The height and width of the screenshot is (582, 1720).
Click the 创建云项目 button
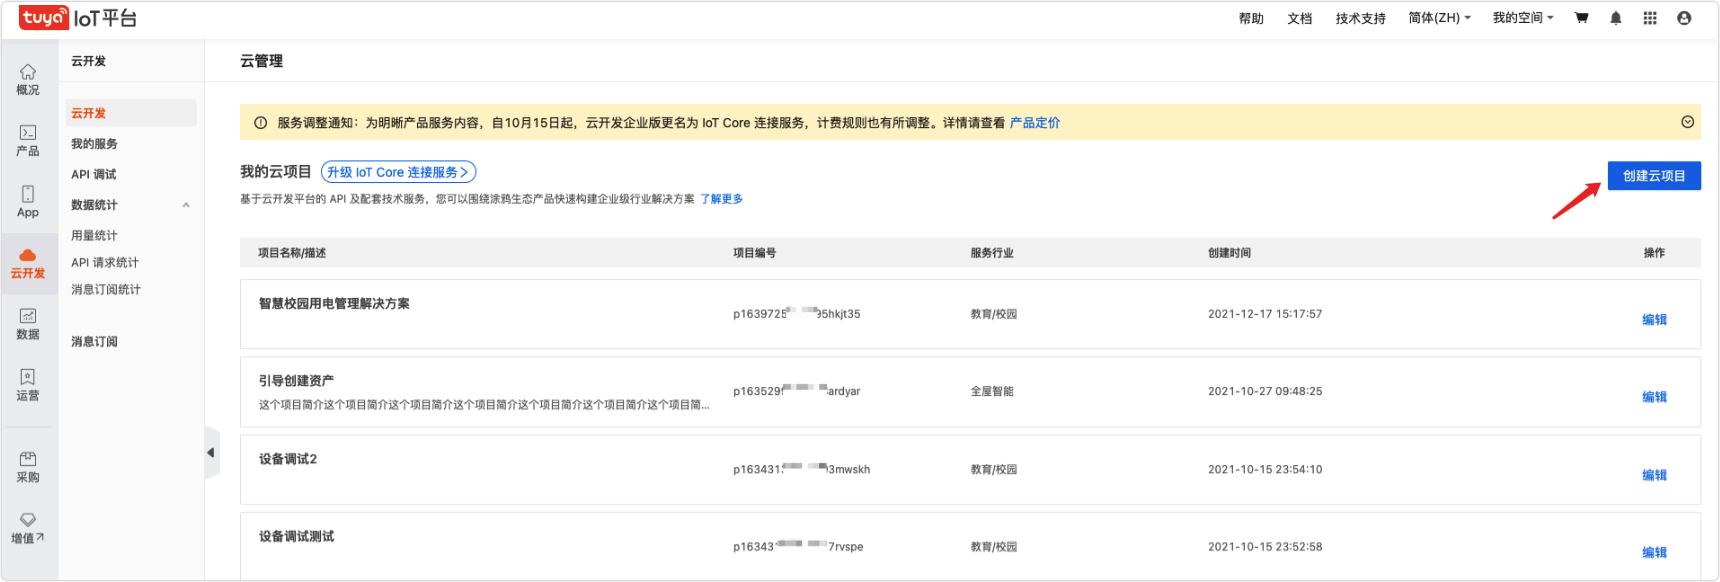(x=1654, y=176)
